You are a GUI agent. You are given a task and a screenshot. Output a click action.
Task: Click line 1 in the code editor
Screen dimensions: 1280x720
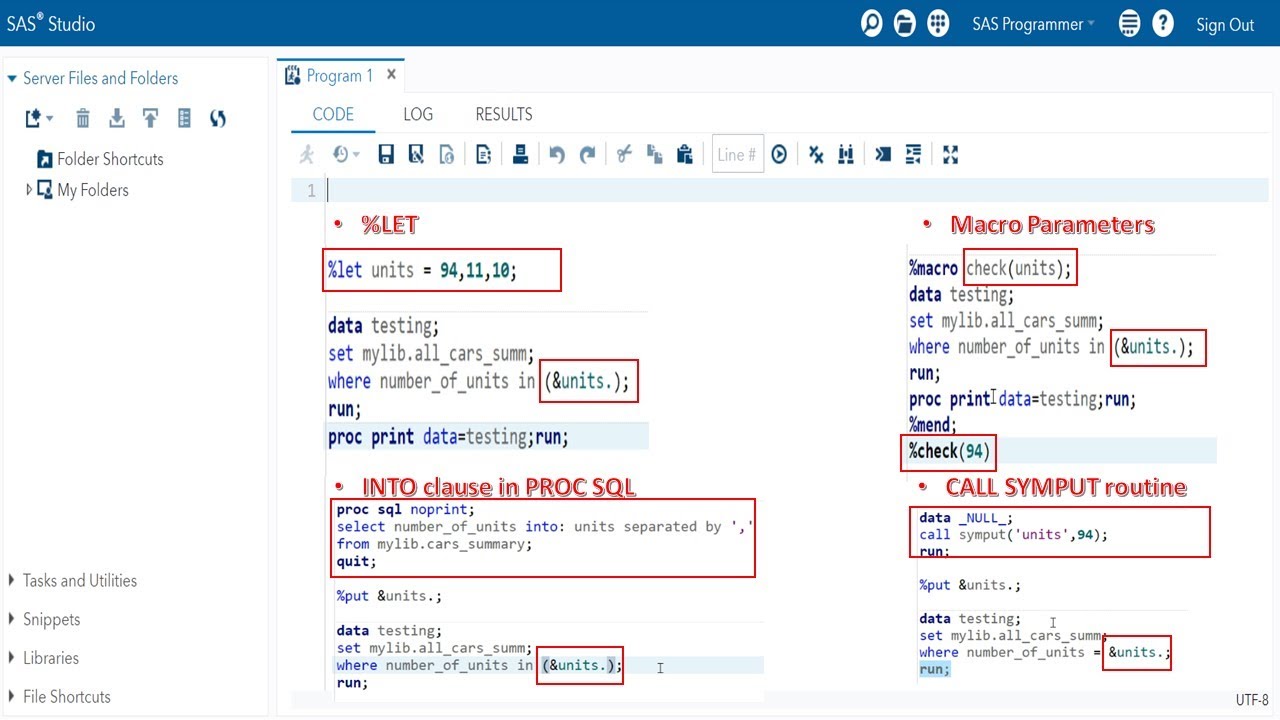[x=797, y=190]
